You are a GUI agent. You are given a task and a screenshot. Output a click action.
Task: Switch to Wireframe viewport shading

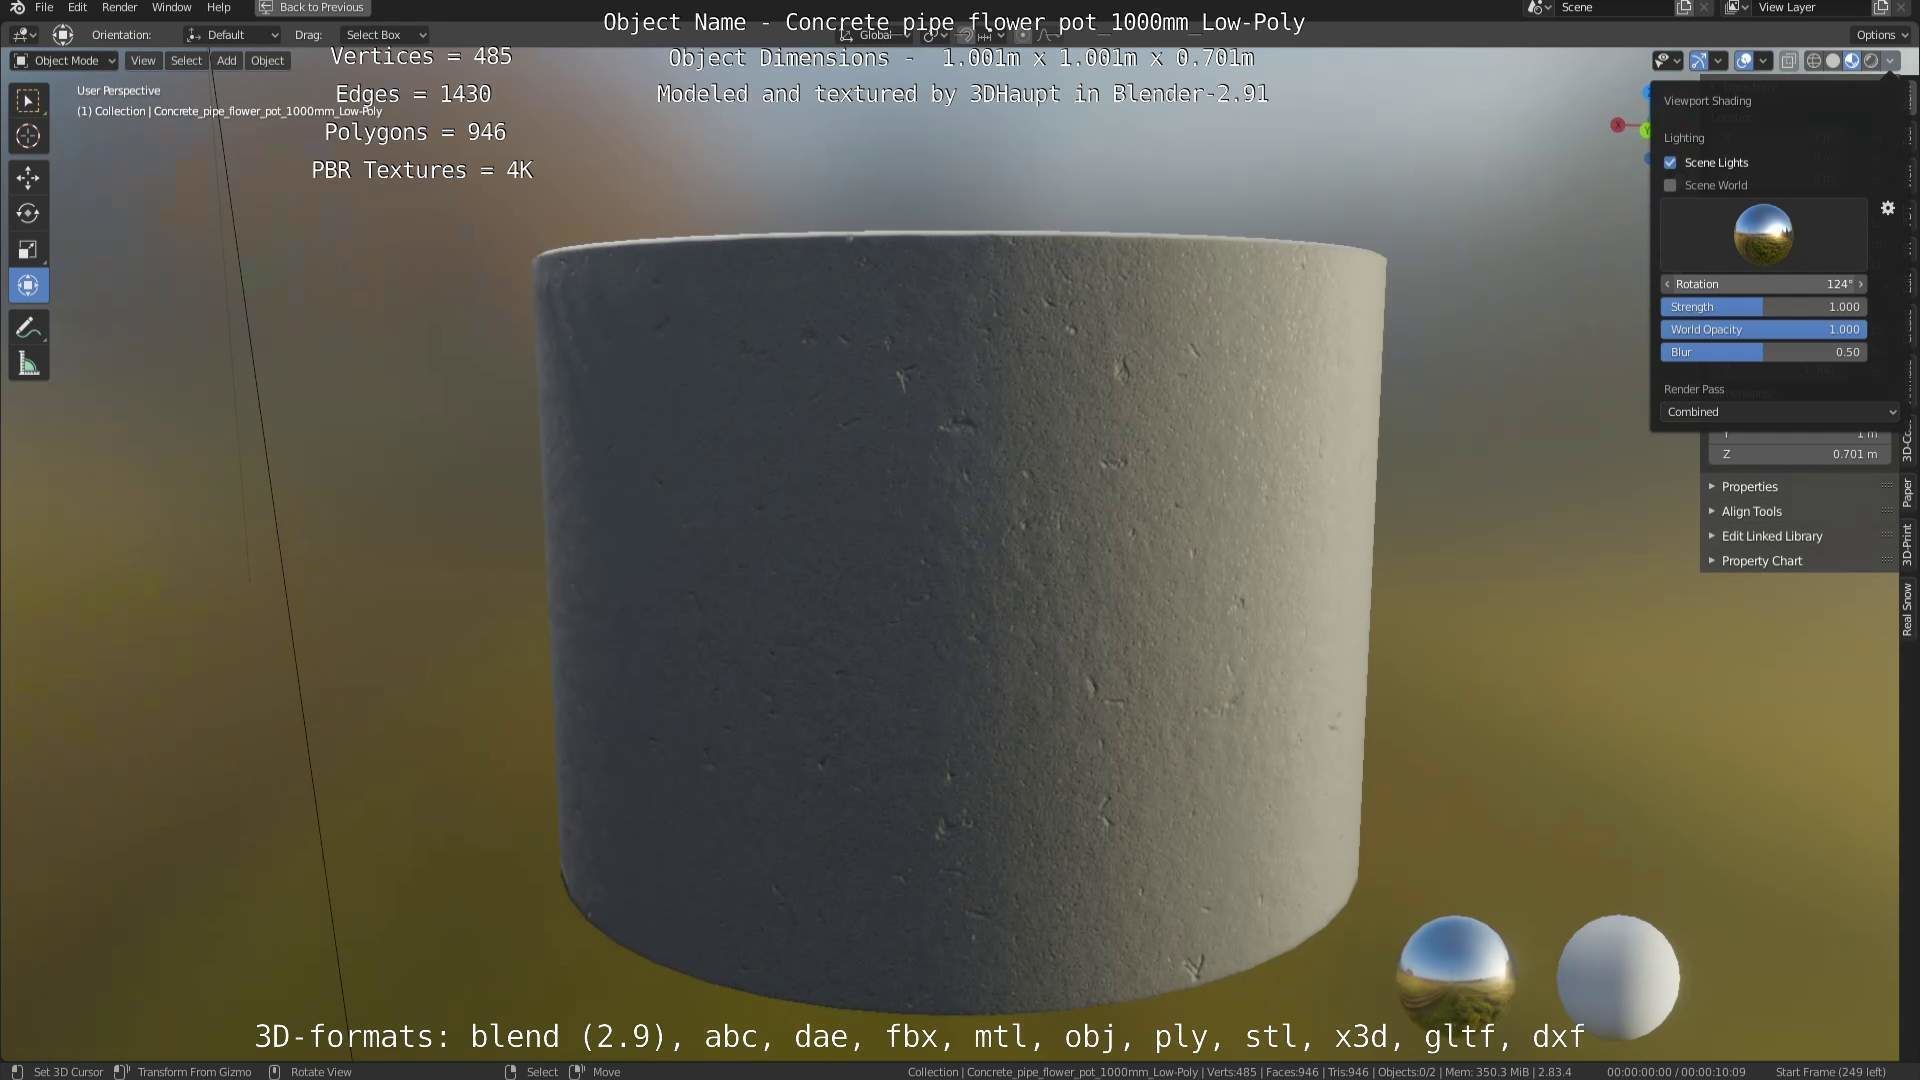click(x=1813, y=61)
